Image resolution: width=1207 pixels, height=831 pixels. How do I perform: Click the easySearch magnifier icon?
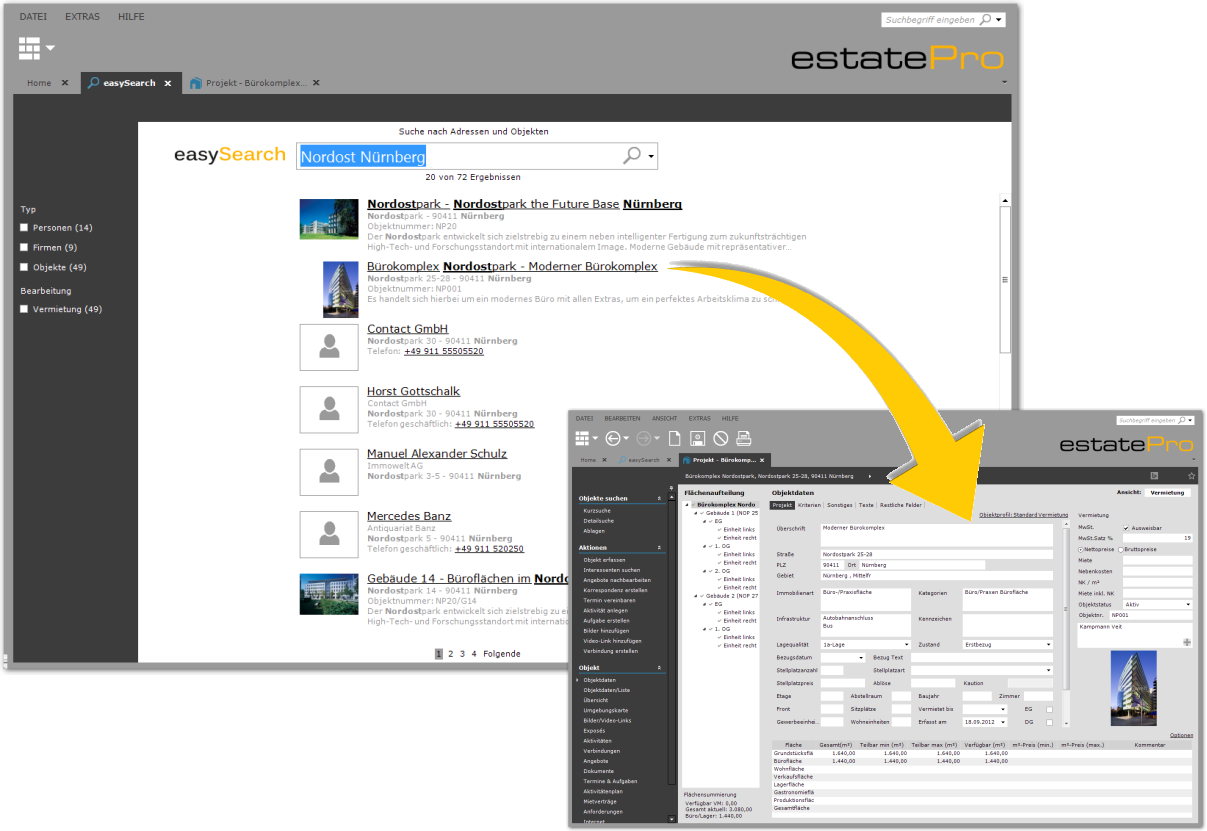coord(633,156)
